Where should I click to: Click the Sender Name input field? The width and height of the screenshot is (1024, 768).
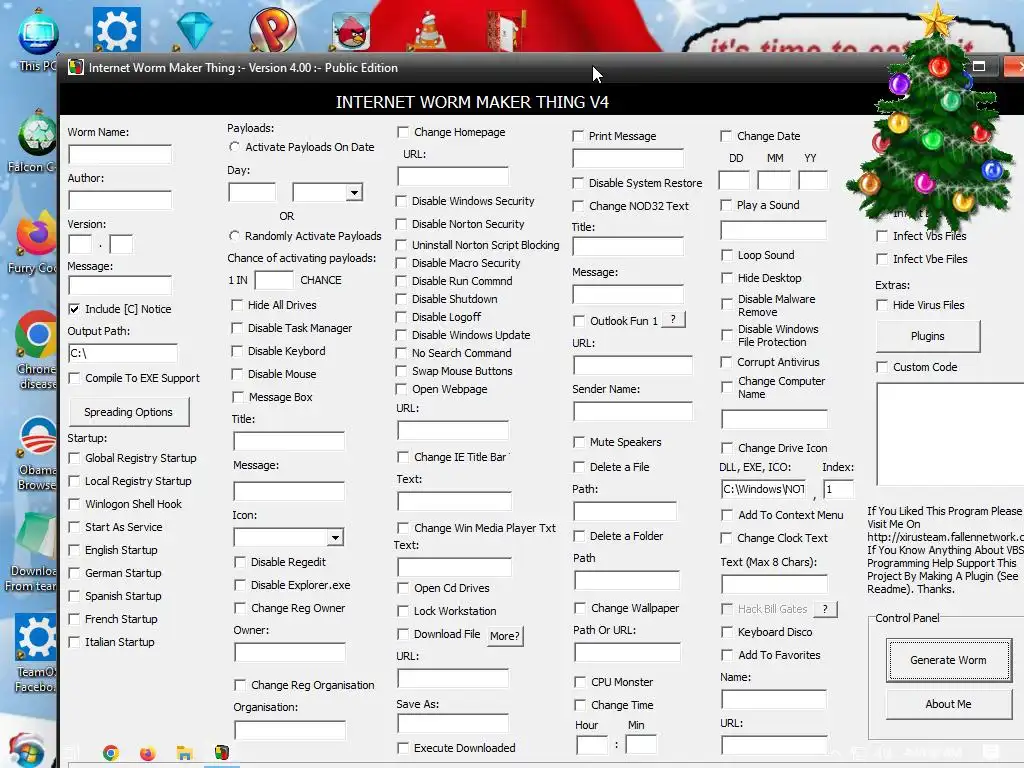coord(633,411)
